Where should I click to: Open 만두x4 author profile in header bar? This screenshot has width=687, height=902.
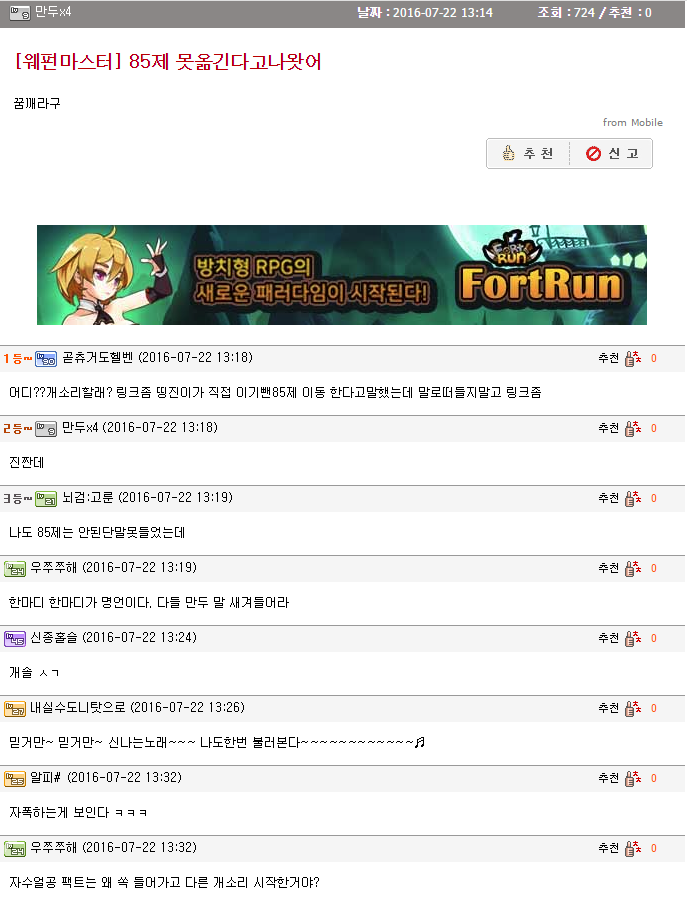[53, 12]
